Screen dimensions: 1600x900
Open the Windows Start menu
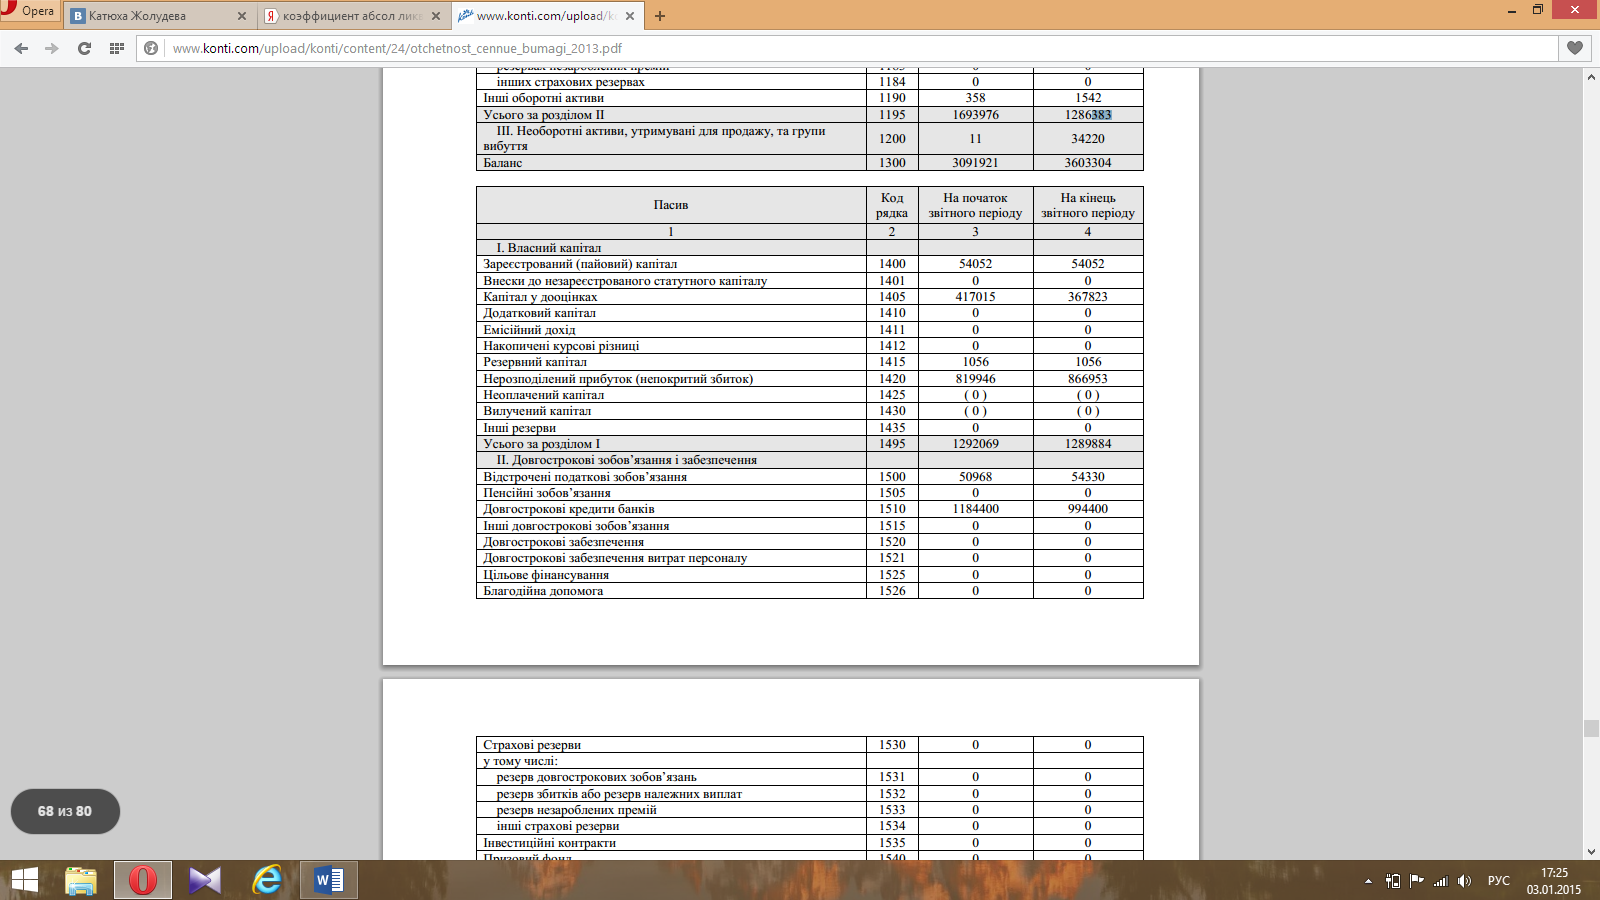(24, 880)
